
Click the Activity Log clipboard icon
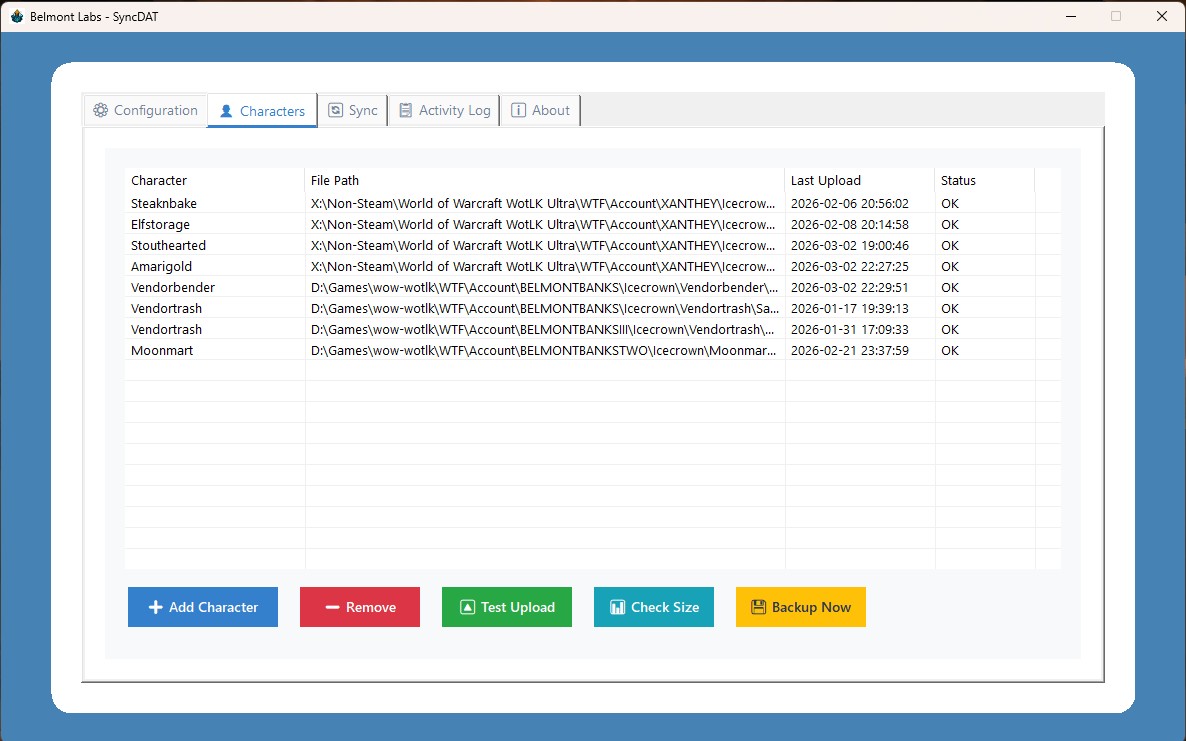(x=406, y=111)
